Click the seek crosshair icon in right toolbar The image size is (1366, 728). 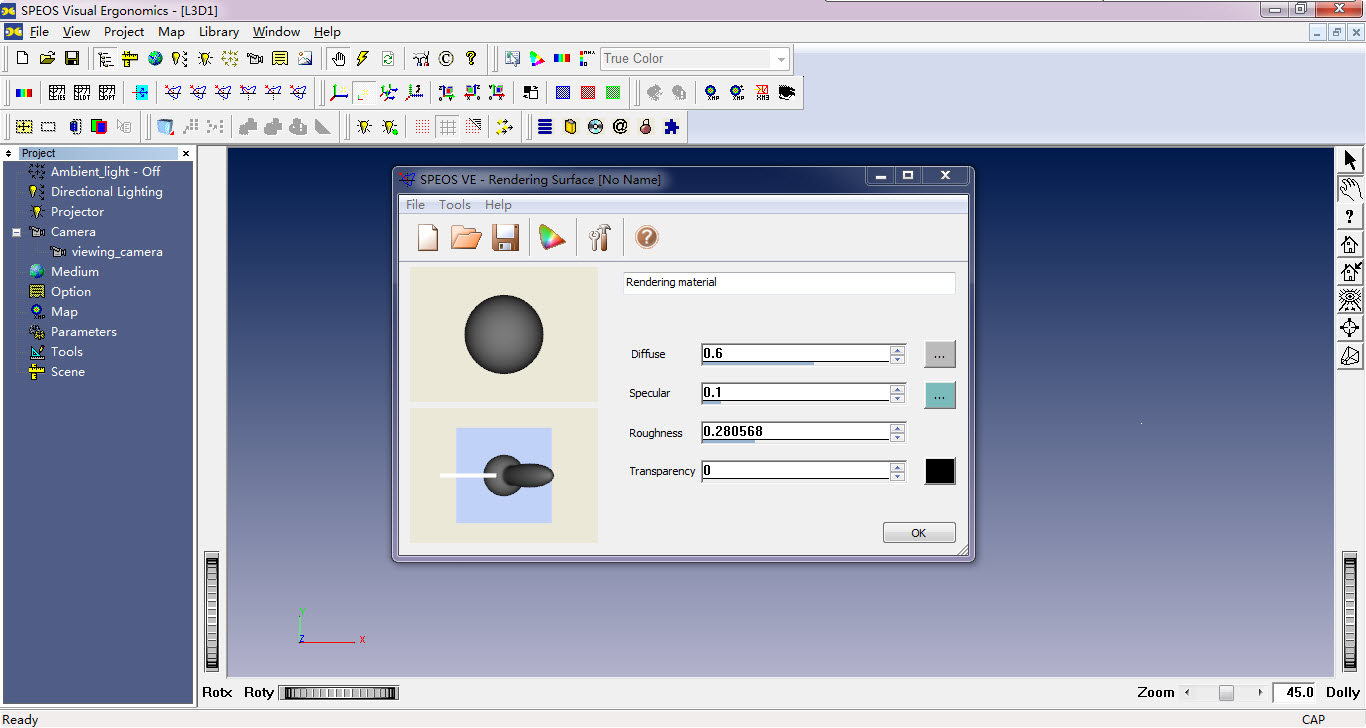coord(1350,328)
